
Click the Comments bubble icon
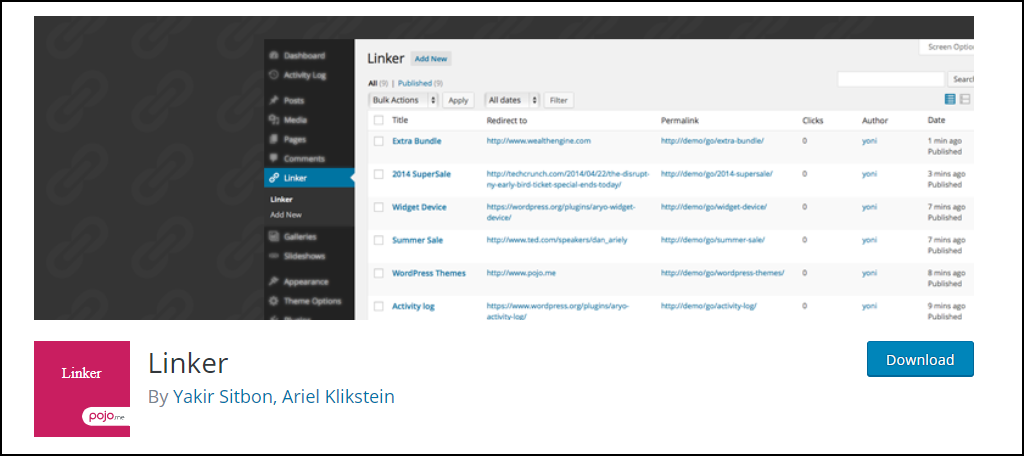tap(274, 159)
